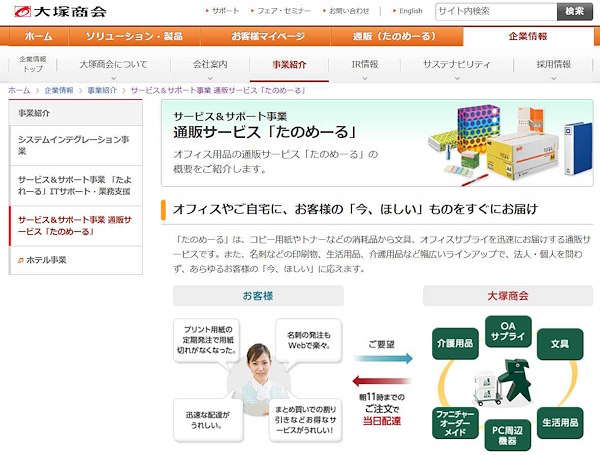Open 大塚商会について sub menu
The width and height of the screenshot is (600, 455).
113,64
